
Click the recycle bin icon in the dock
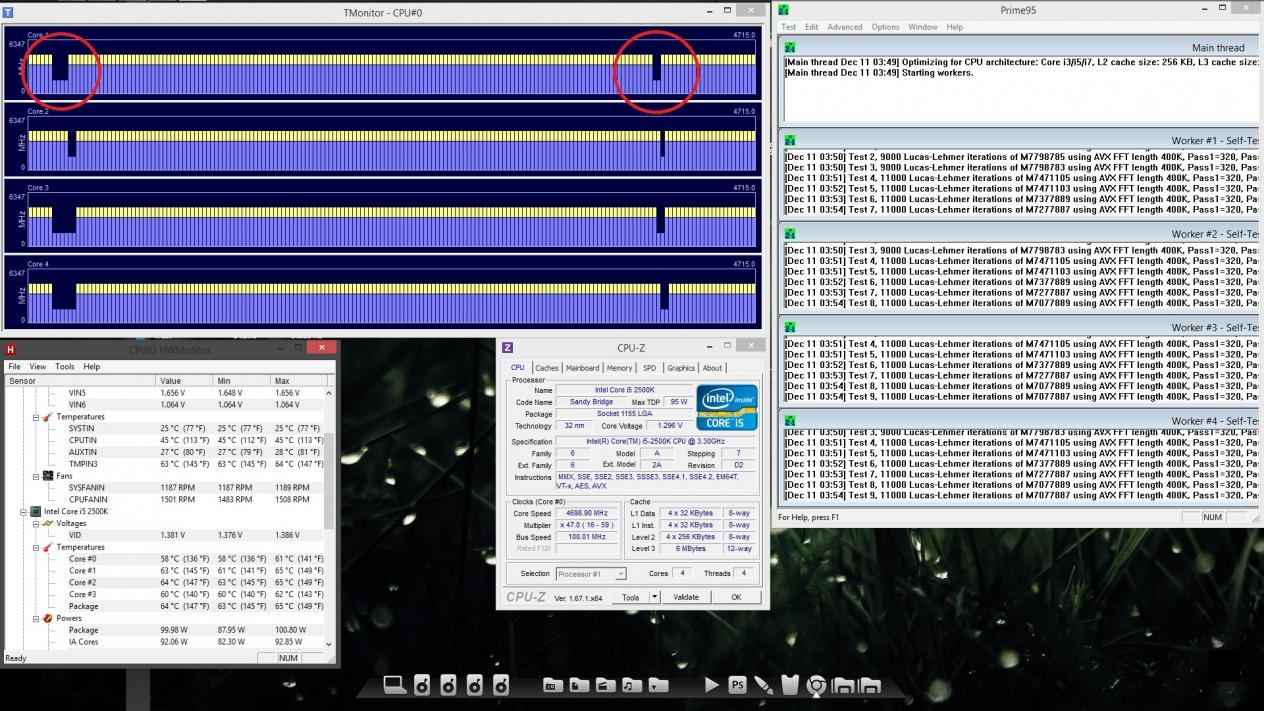[790, 685]
